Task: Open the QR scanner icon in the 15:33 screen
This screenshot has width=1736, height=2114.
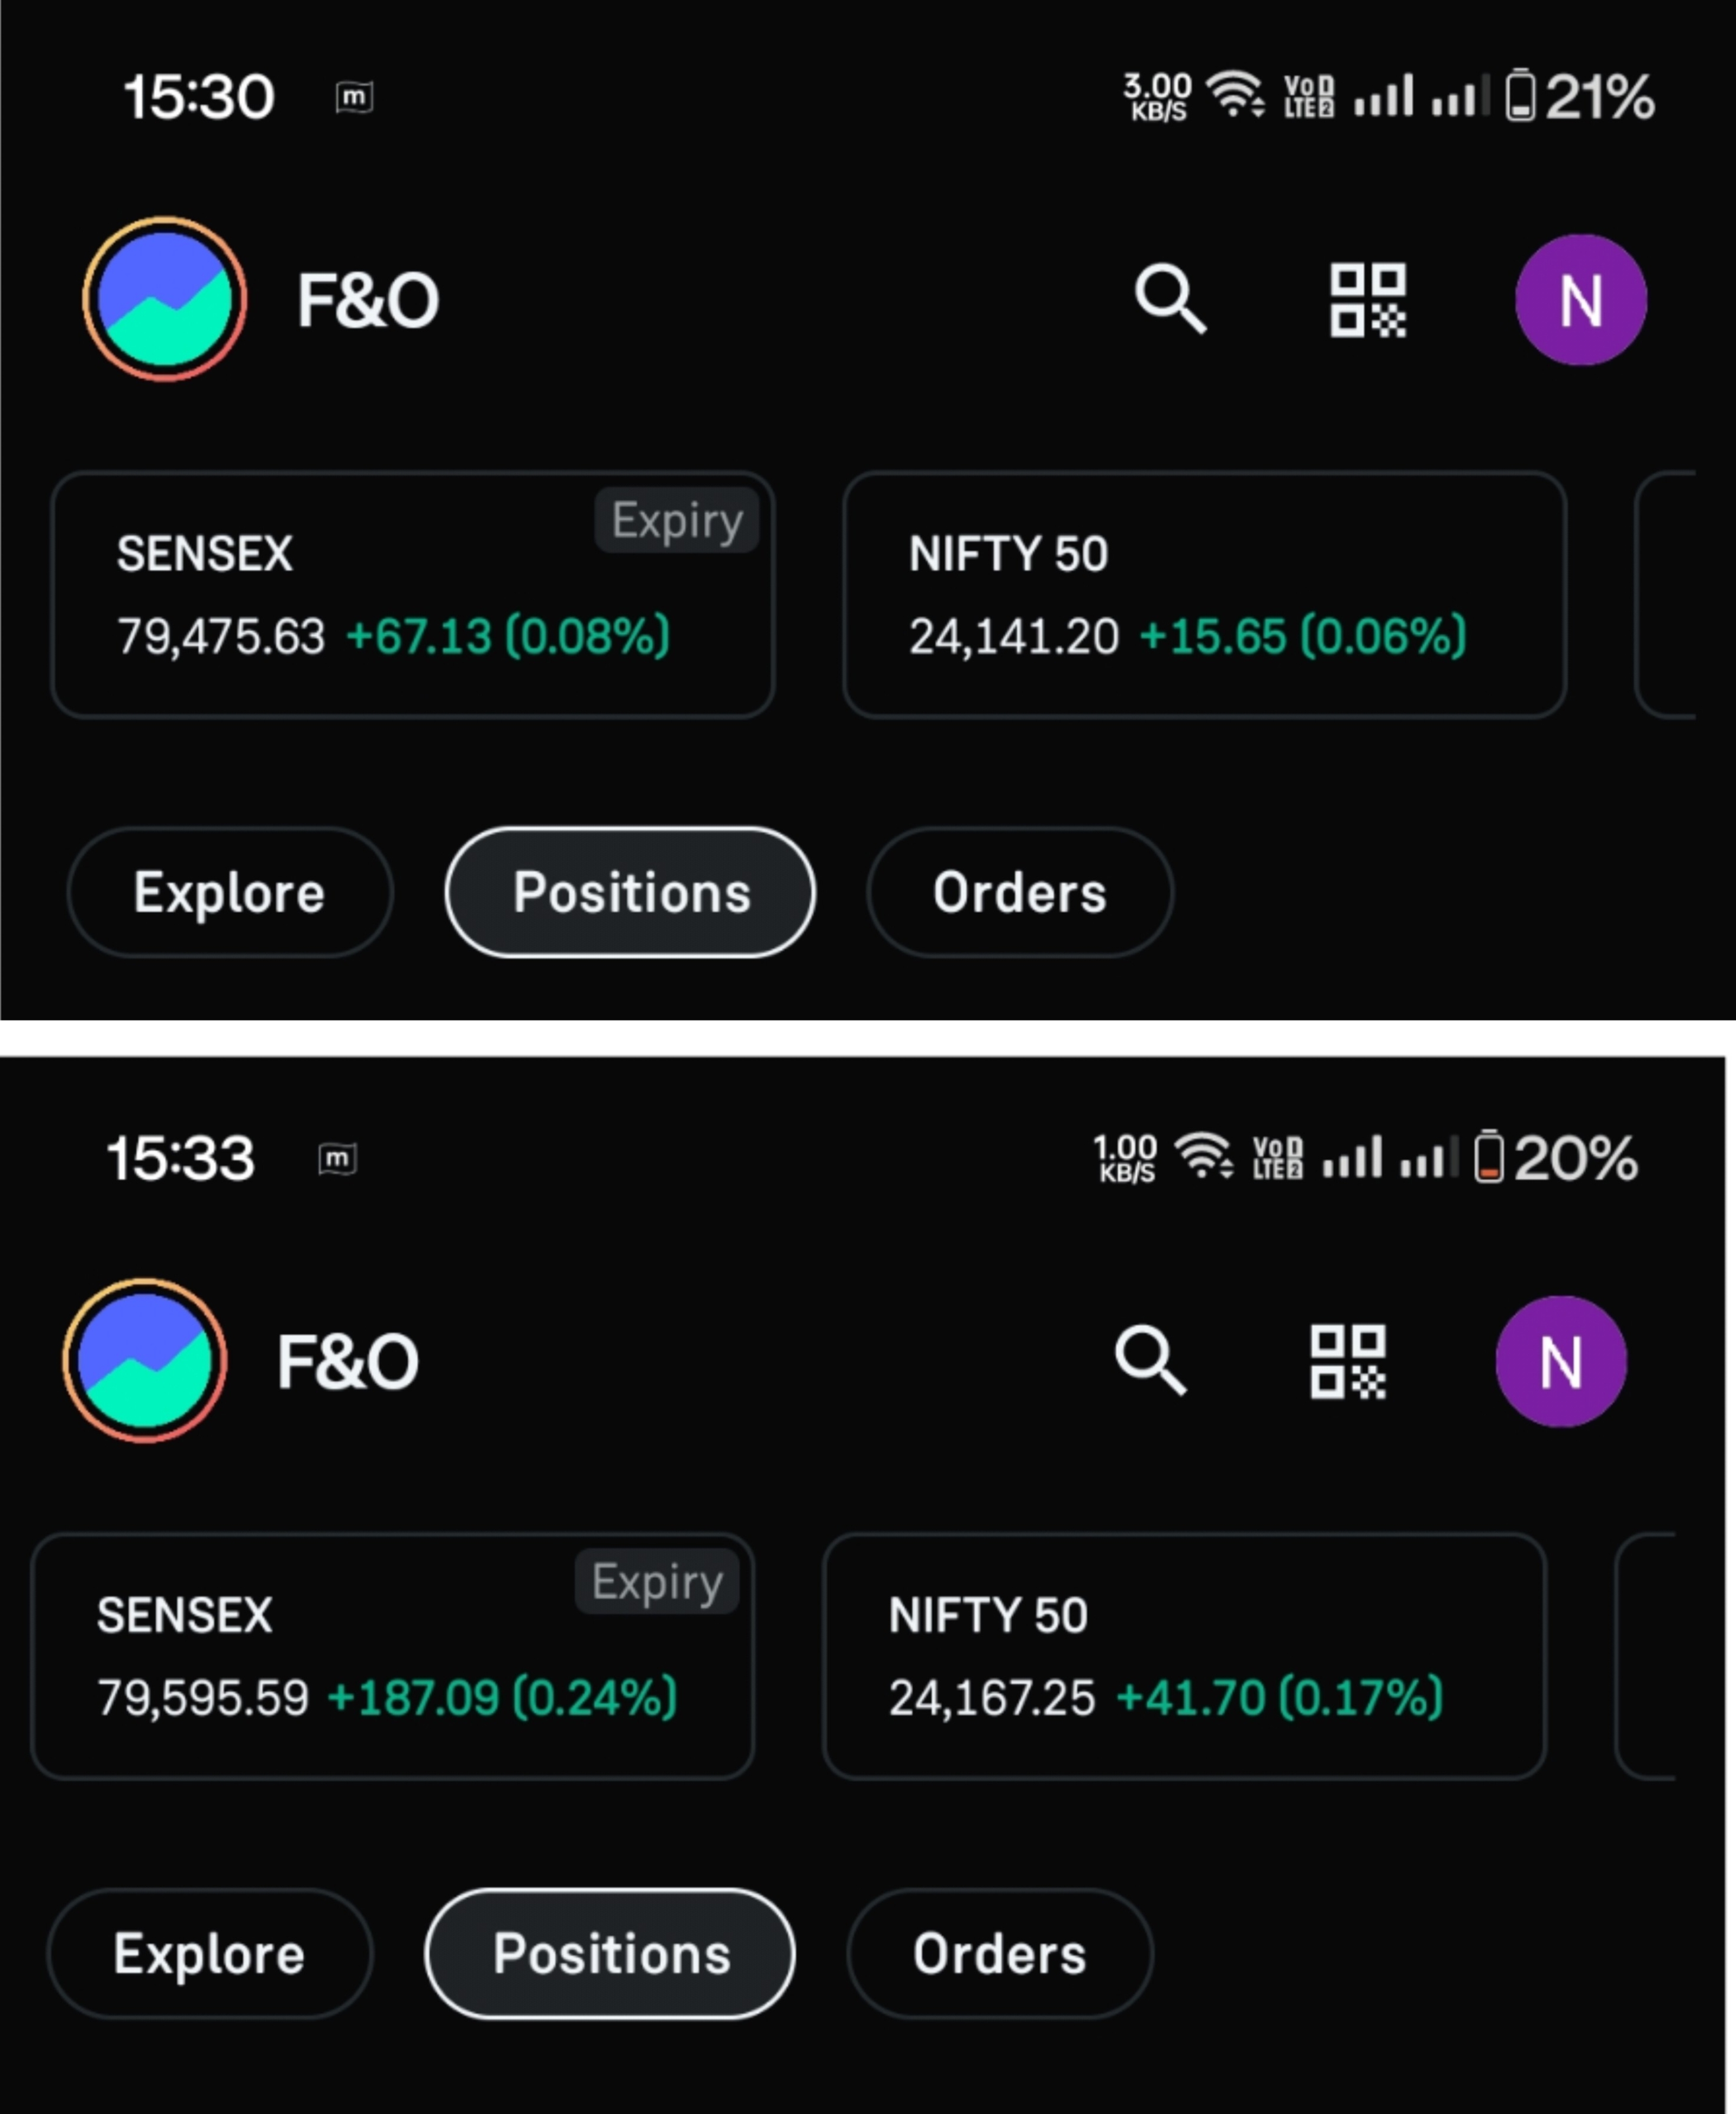Action: tap(1347, 1361)
